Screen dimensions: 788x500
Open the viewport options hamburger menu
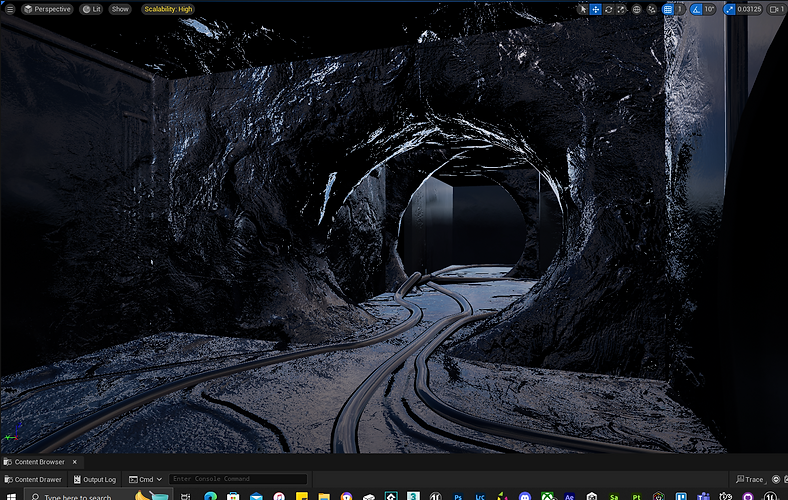tap(9, 9)
